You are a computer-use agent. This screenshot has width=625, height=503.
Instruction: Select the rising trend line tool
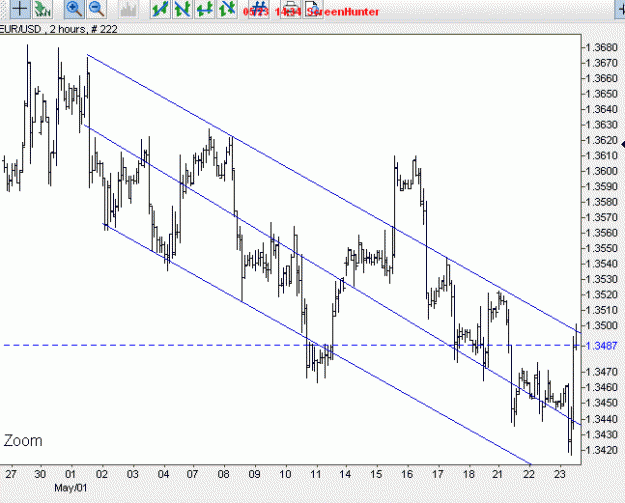[x=160, y=9]
